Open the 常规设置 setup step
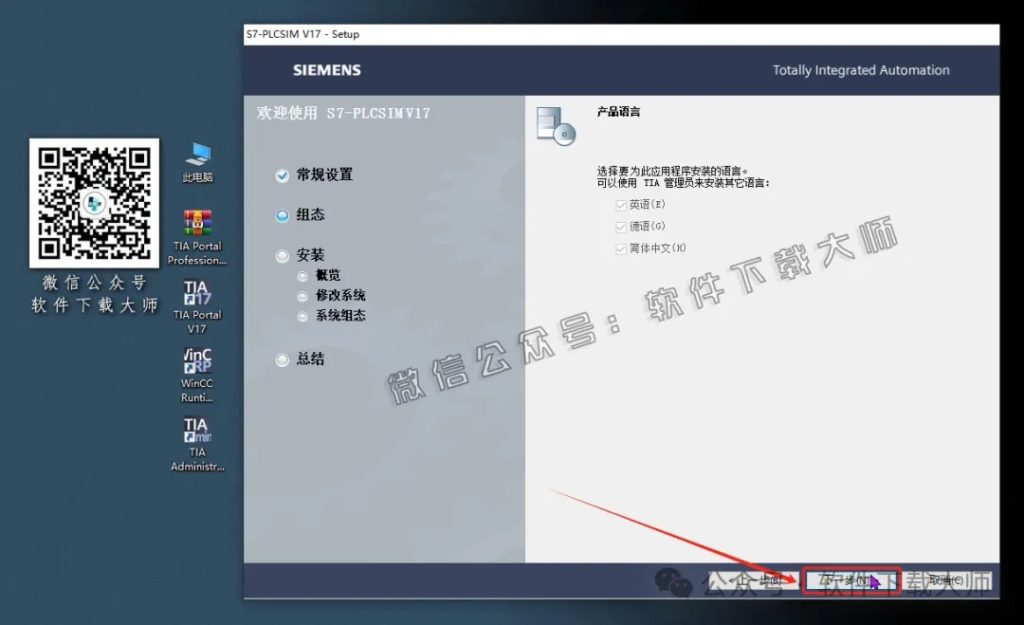 [x=324, y=173]
